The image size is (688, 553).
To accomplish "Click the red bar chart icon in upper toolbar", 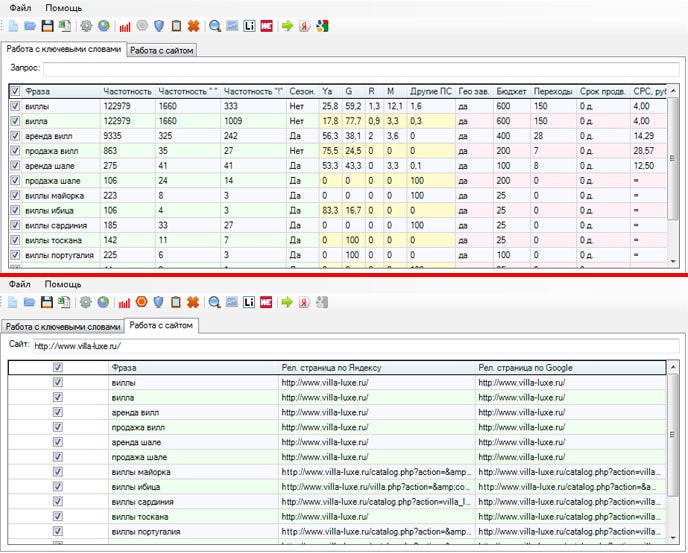I will [124, 25].
